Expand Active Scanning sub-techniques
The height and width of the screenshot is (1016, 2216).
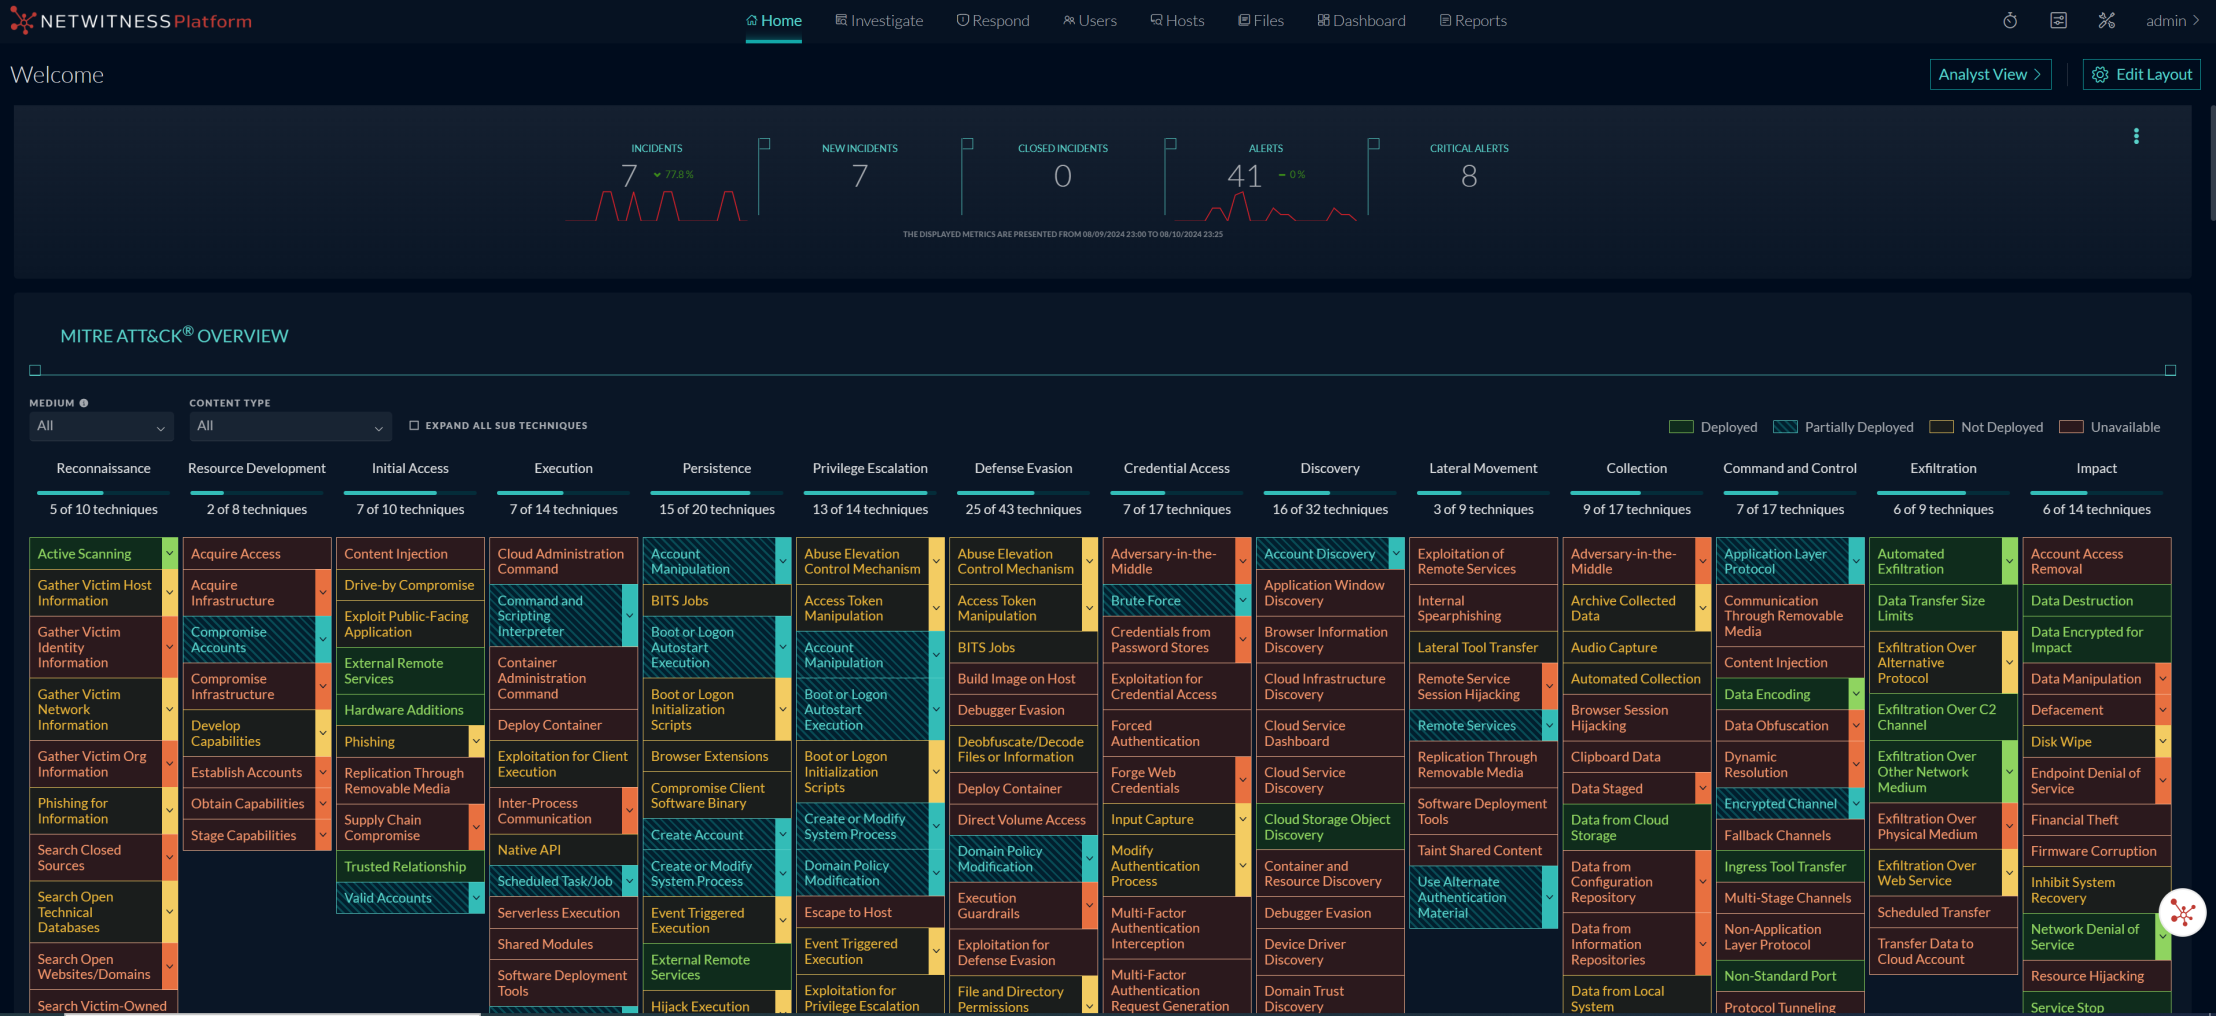pyautogui.click(x=170, y=553)
